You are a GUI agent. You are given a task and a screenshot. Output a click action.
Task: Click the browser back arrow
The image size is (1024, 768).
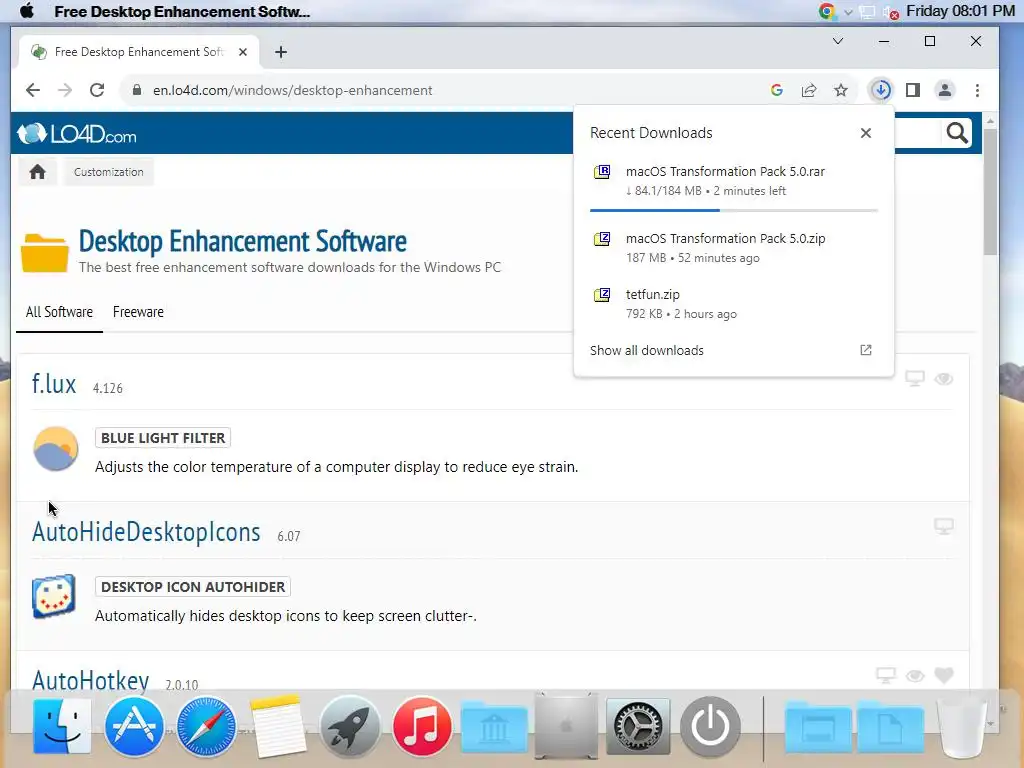[x=33, y=90]
